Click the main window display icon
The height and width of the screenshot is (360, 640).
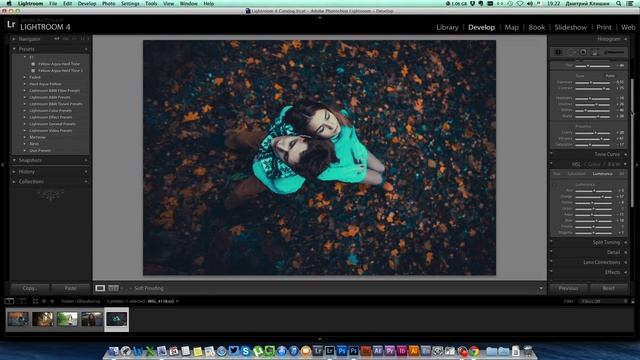pos(9,301)
